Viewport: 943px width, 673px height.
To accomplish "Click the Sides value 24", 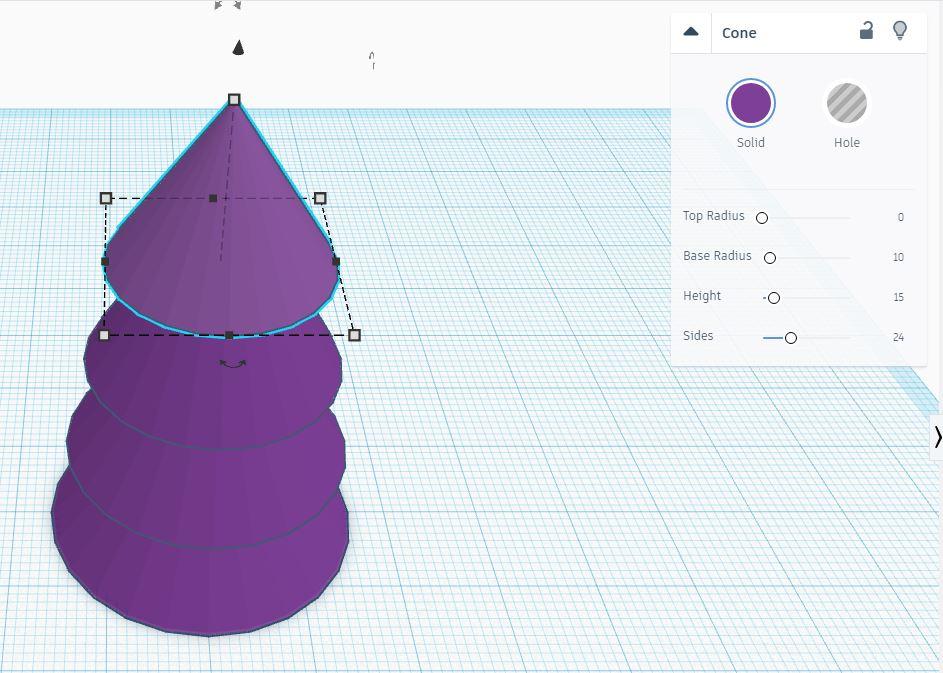I will (x=898, y=337).
